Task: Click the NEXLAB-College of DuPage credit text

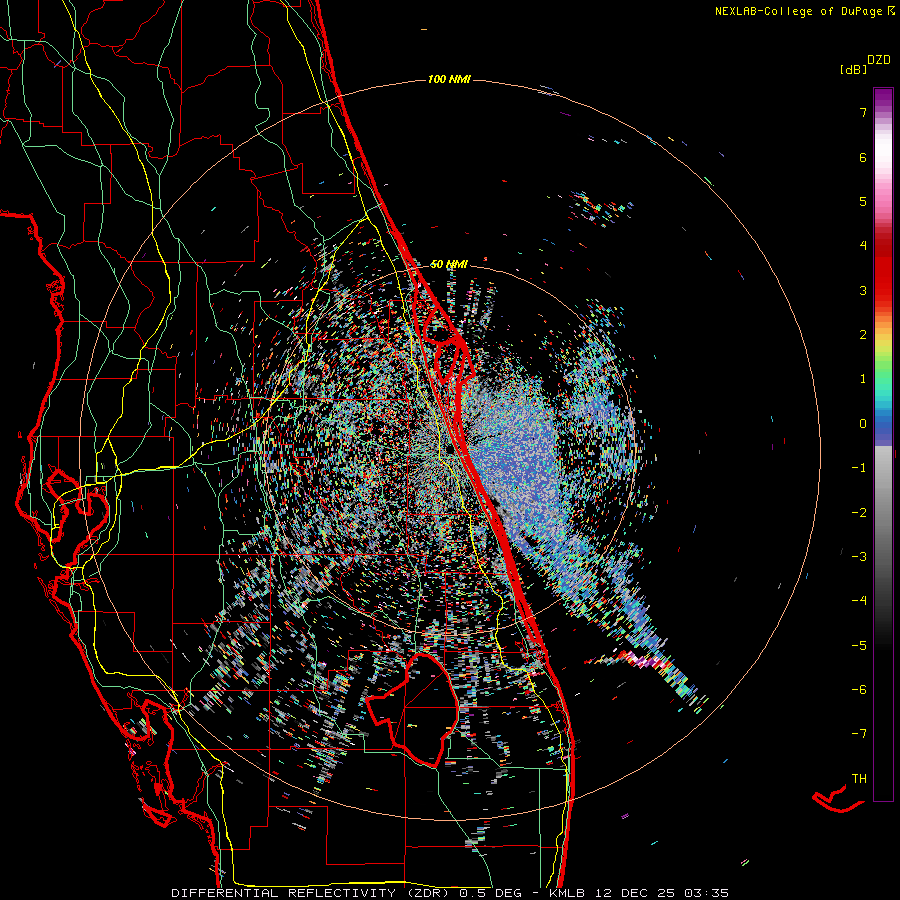Action: 805,11
